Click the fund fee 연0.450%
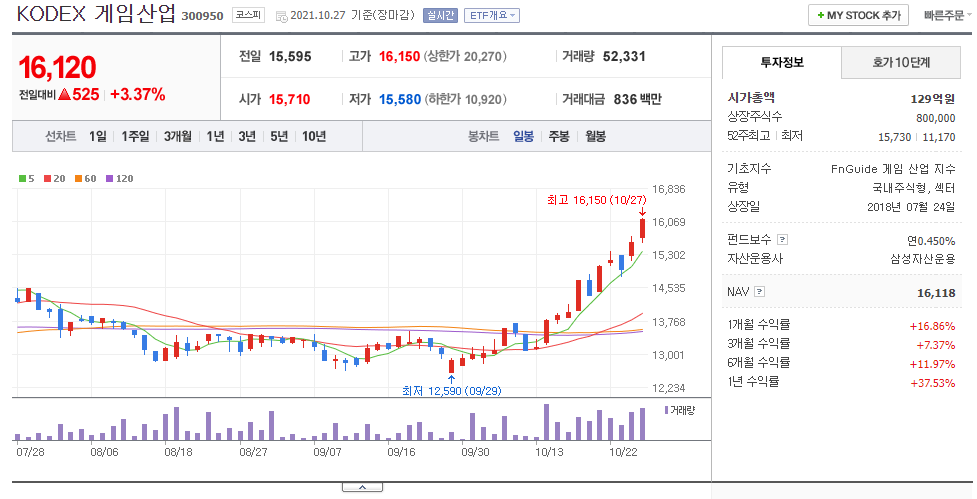This screenshot has width=977, height=499. coord(931,241)
